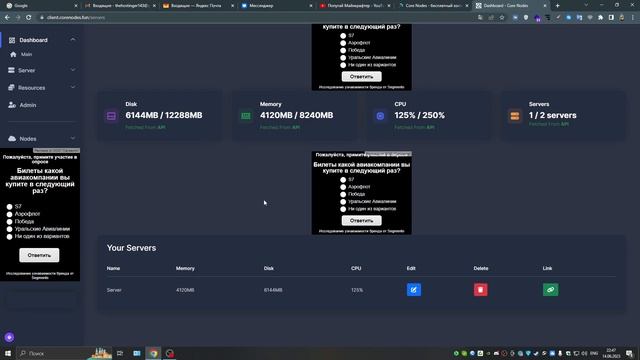Screen dimensions: 640x360
Task: Edit the server with the blue icon
Action: click(414, 290)
